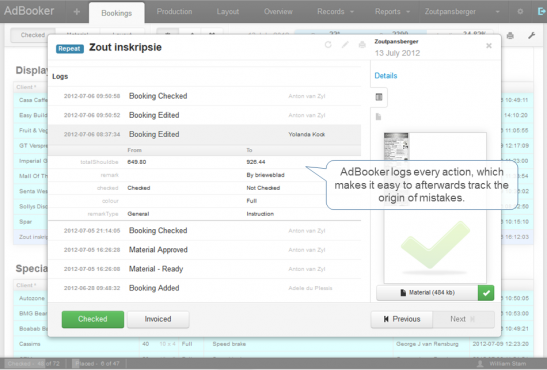Click the Instruction remarkType value

pyautogui.click(x=260, y=214)
